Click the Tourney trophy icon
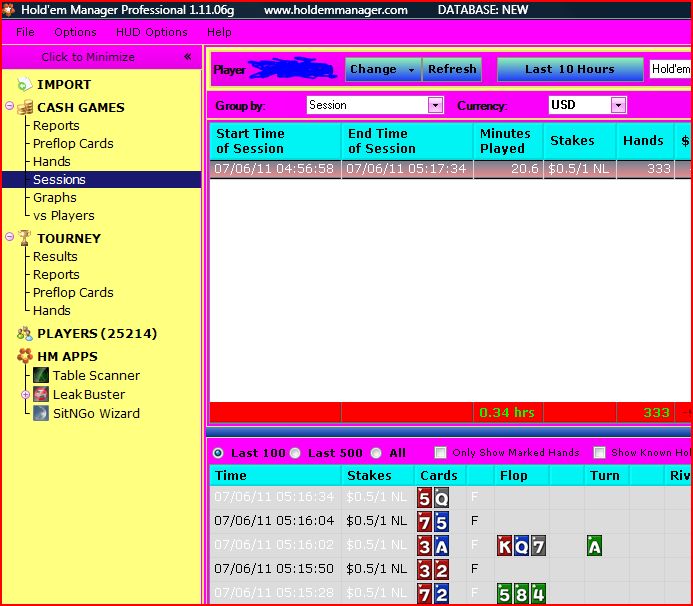Viewport: 693px width, 606px height. (25, 238)
